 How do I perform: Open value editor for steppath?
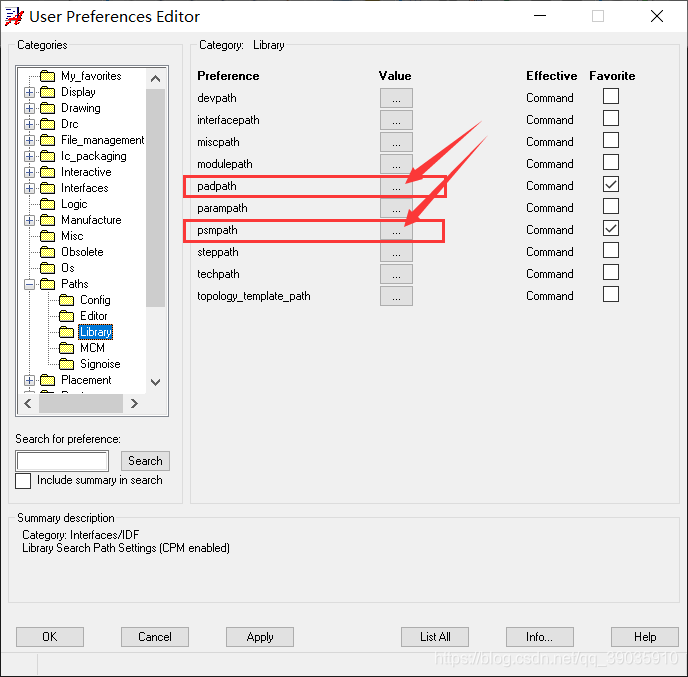tap(396, 252)
